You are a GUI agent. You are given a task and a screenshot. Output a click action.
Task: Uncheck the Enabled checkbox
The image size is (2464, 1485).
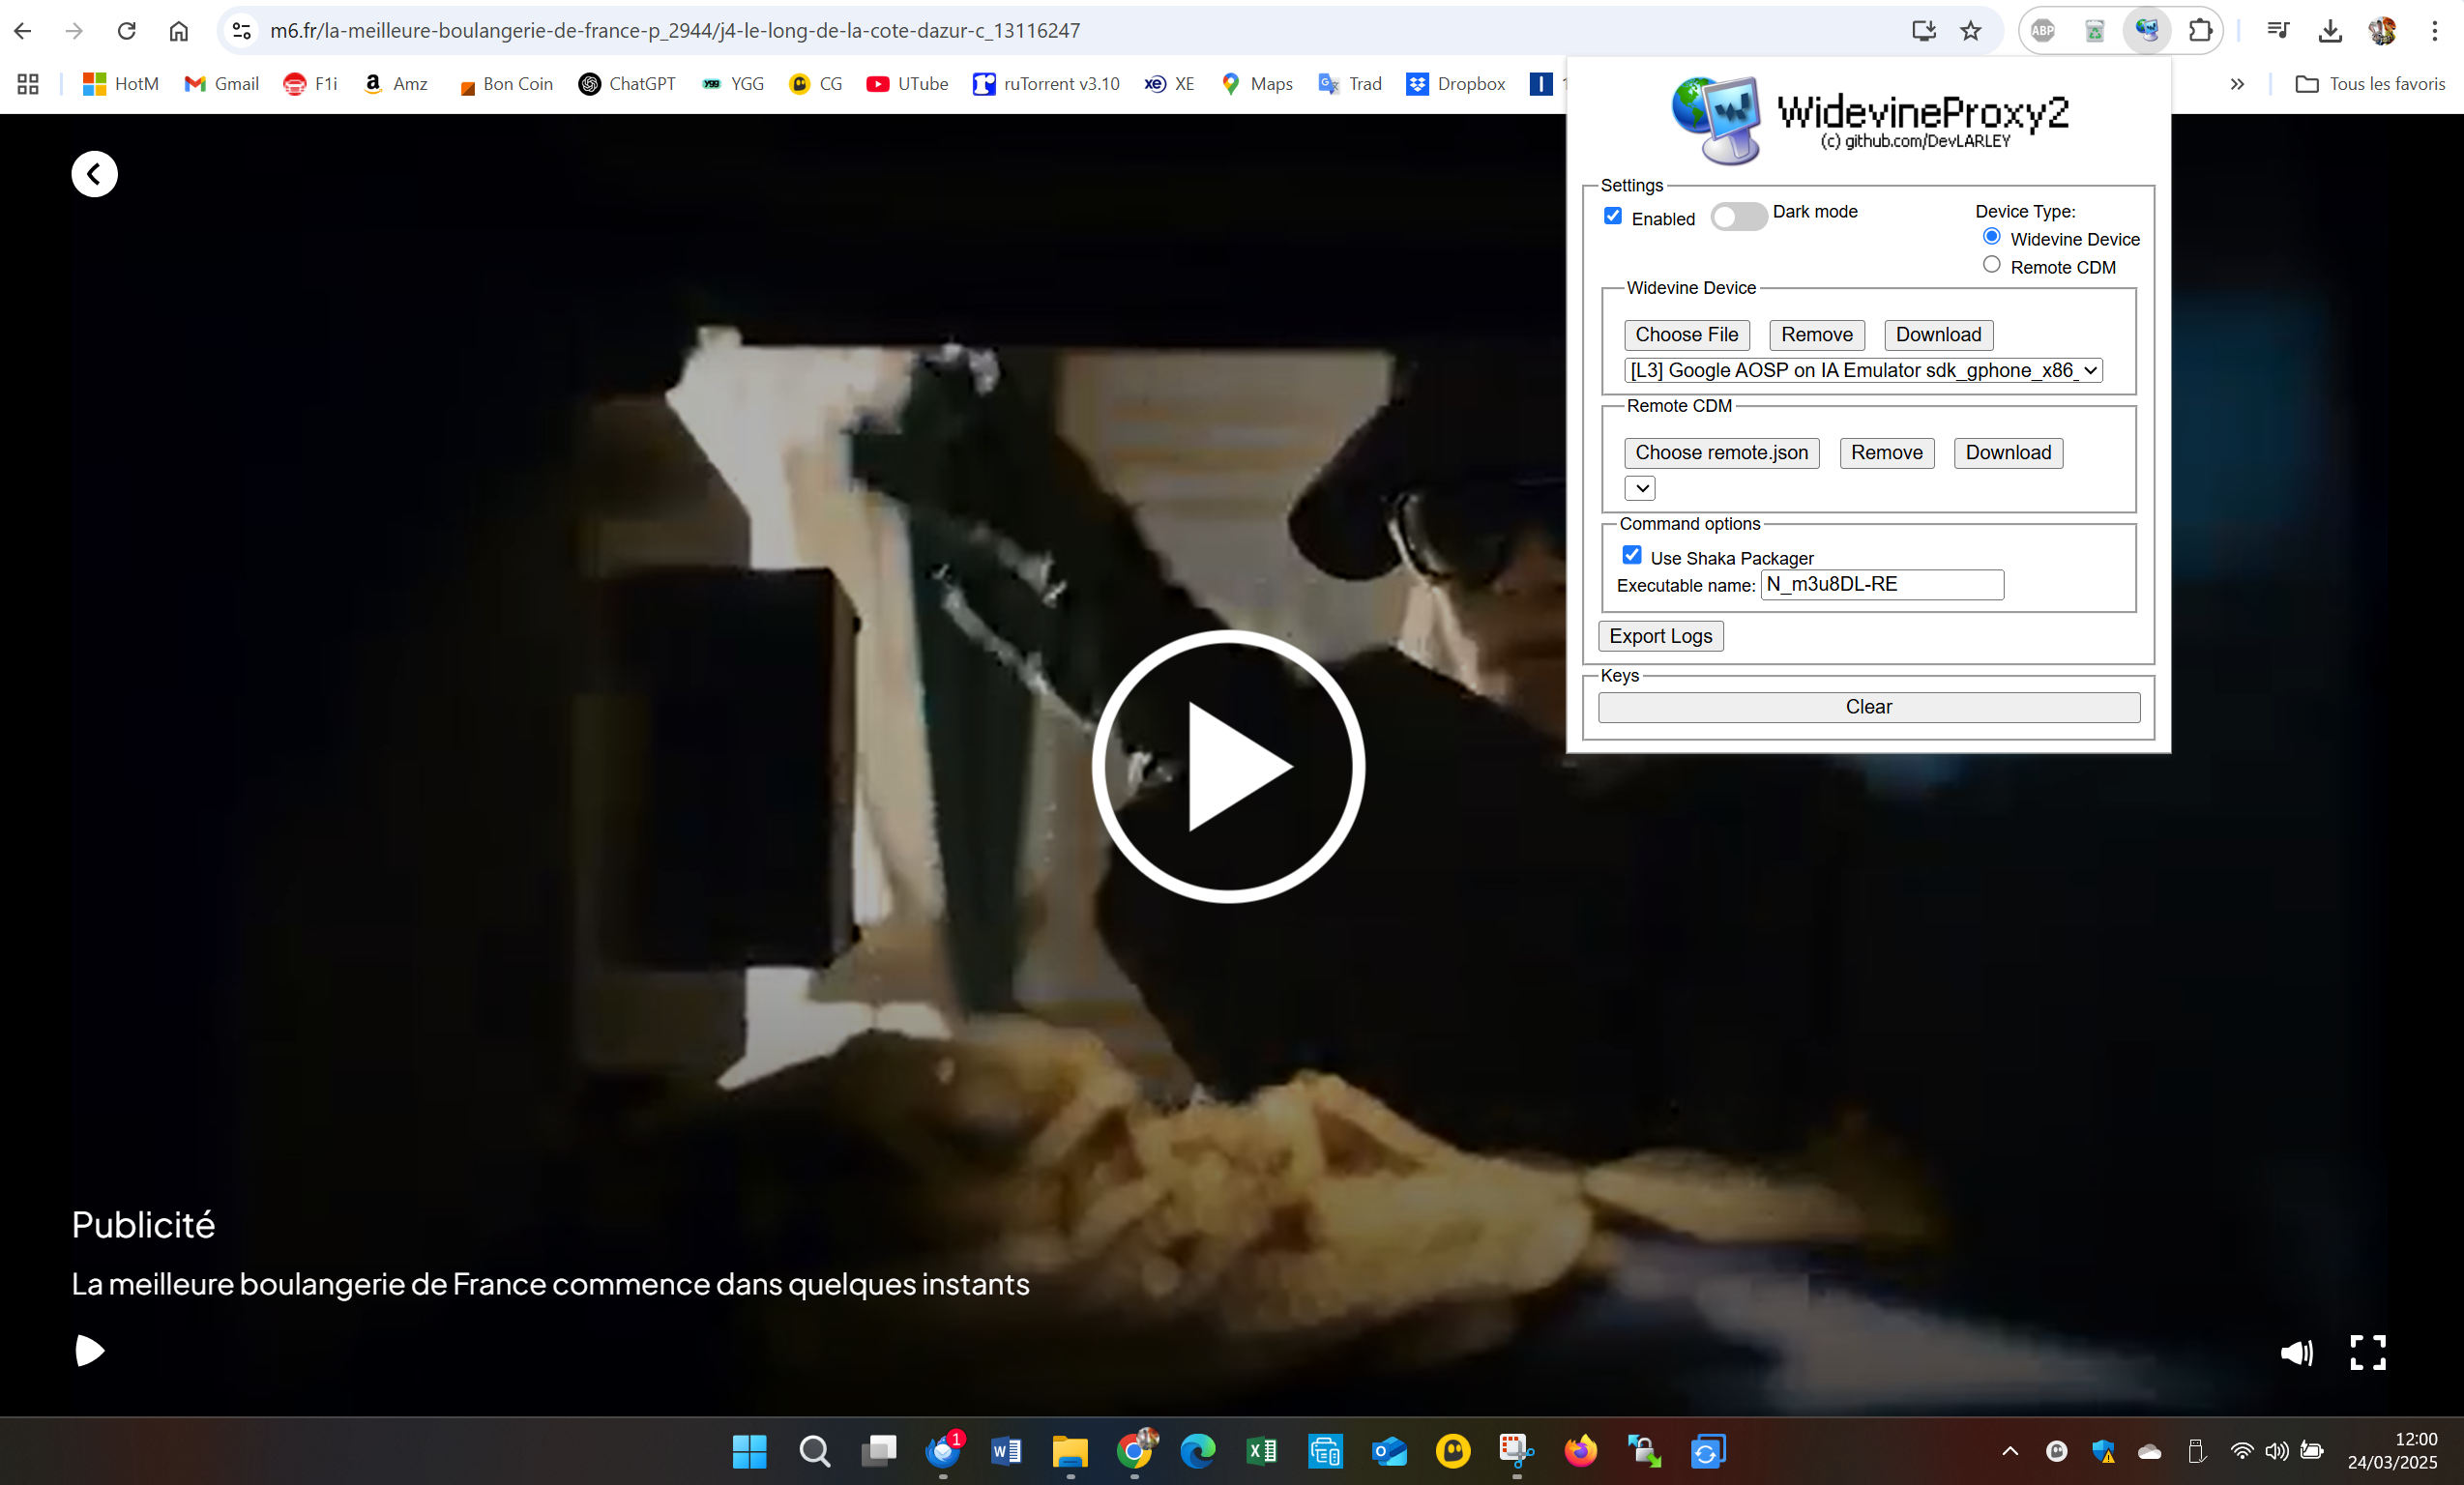pyautogui.click(x=1613, y=216)
